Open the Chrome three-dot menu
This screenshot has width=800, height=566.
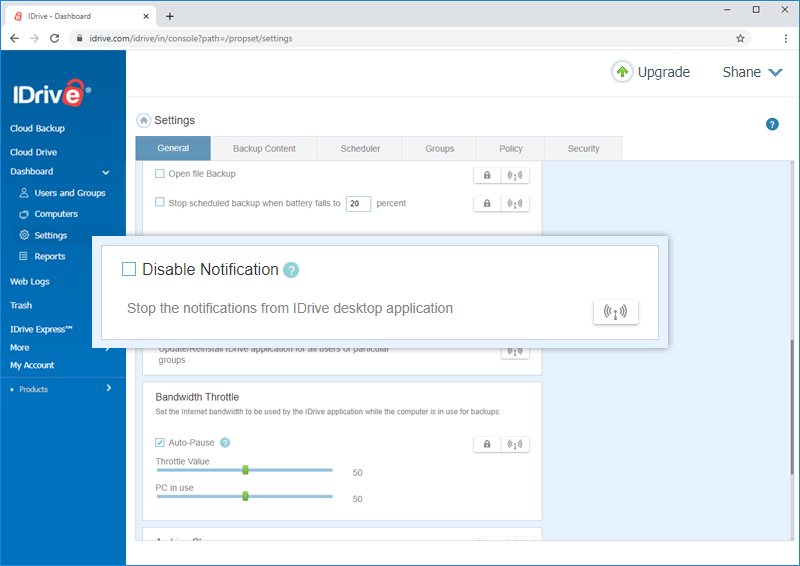786,38
